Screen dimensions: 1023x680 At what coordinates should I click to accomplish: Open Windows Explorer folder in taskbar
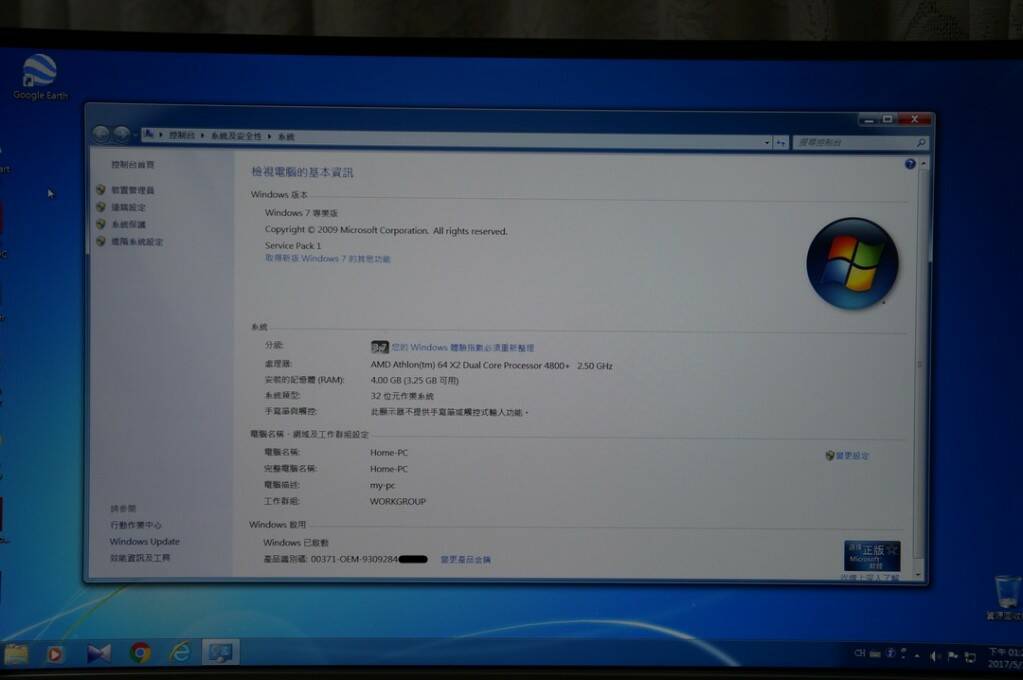[x=16, y=654]
